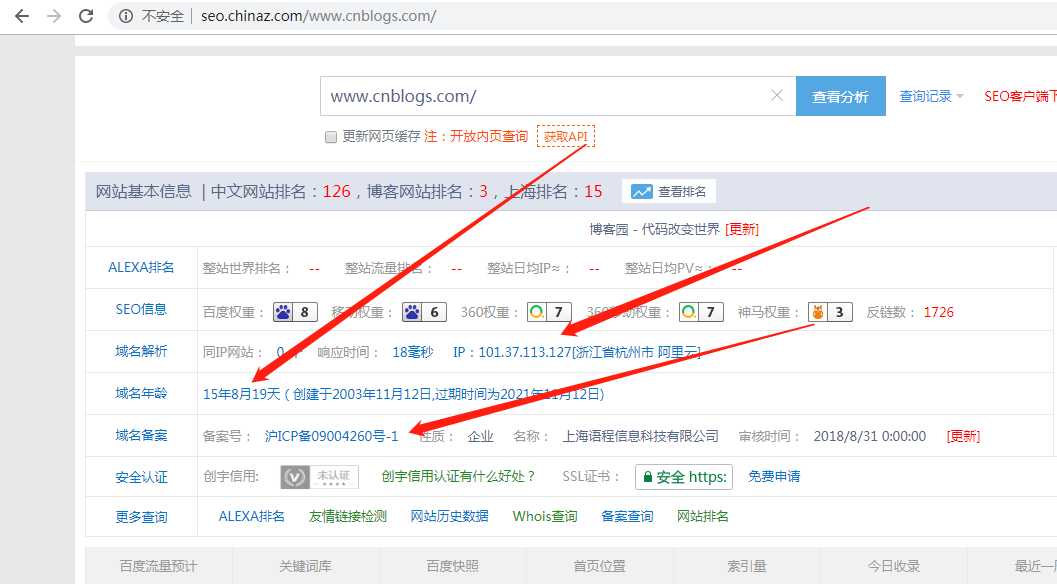Click the mobile weight paw icon showing 6
The image size is (1057, 584).
tap(412, 312)
